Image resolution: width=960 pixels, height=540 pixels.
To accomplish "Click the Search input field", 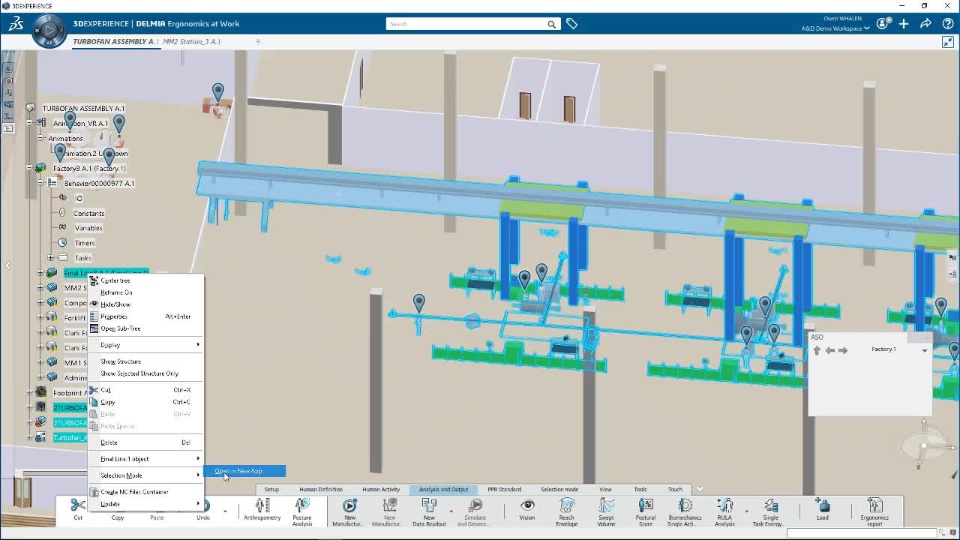I will [465, 24].
